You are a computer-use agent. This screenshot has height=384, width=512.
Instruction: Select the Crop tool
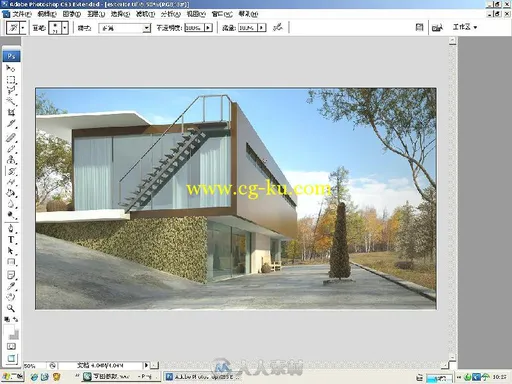tap(11, 112)
